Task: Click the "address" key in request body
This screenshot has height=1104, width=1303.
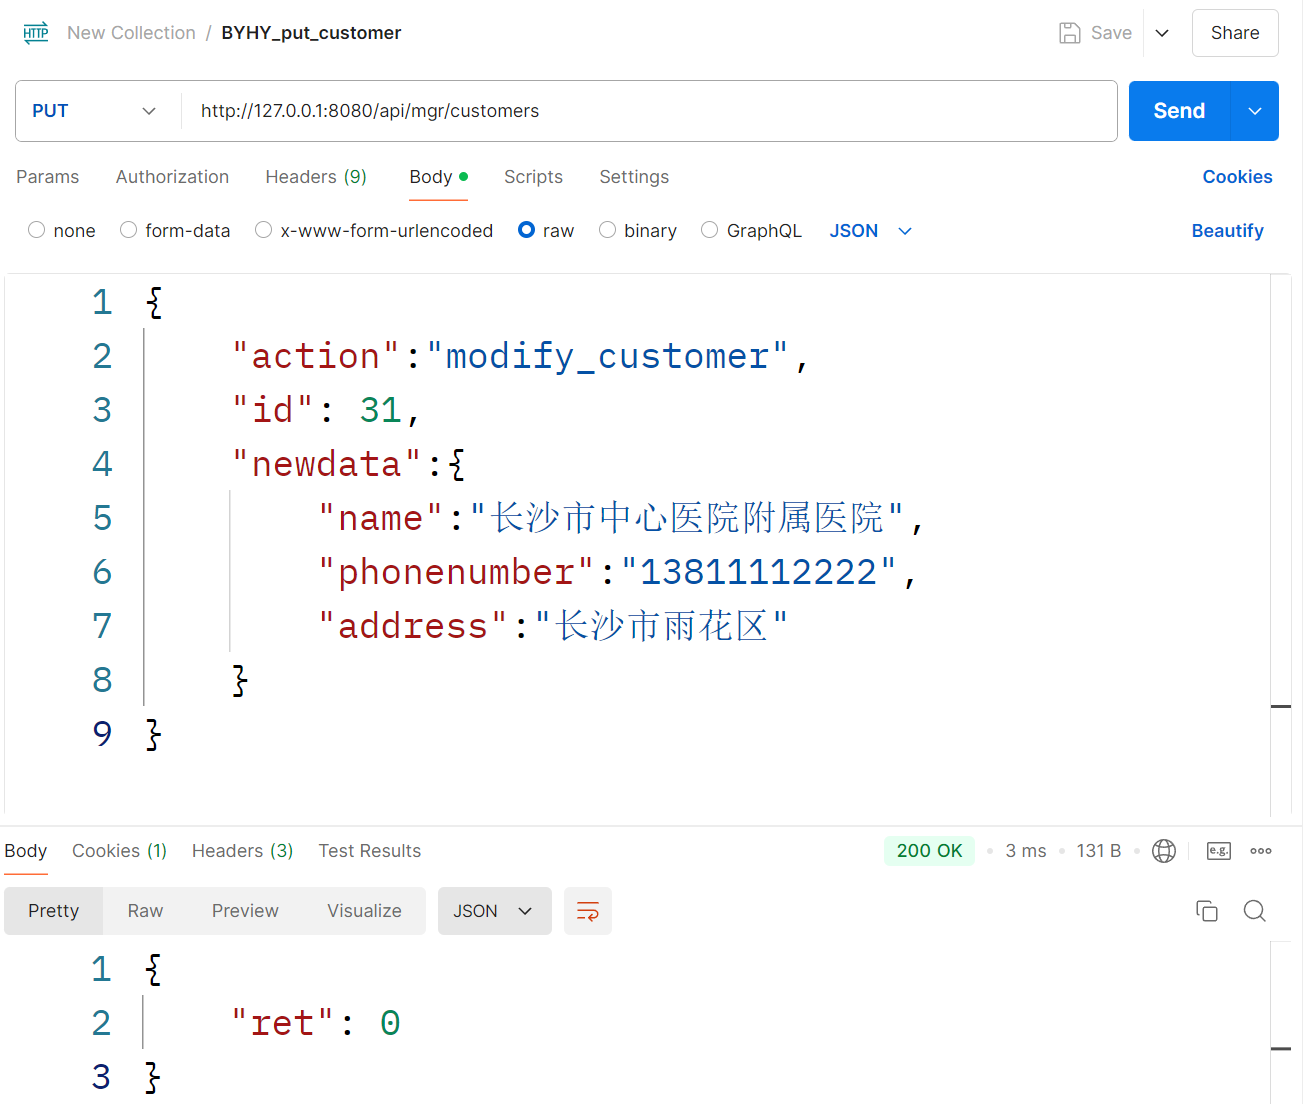Action: pos(412,626)
